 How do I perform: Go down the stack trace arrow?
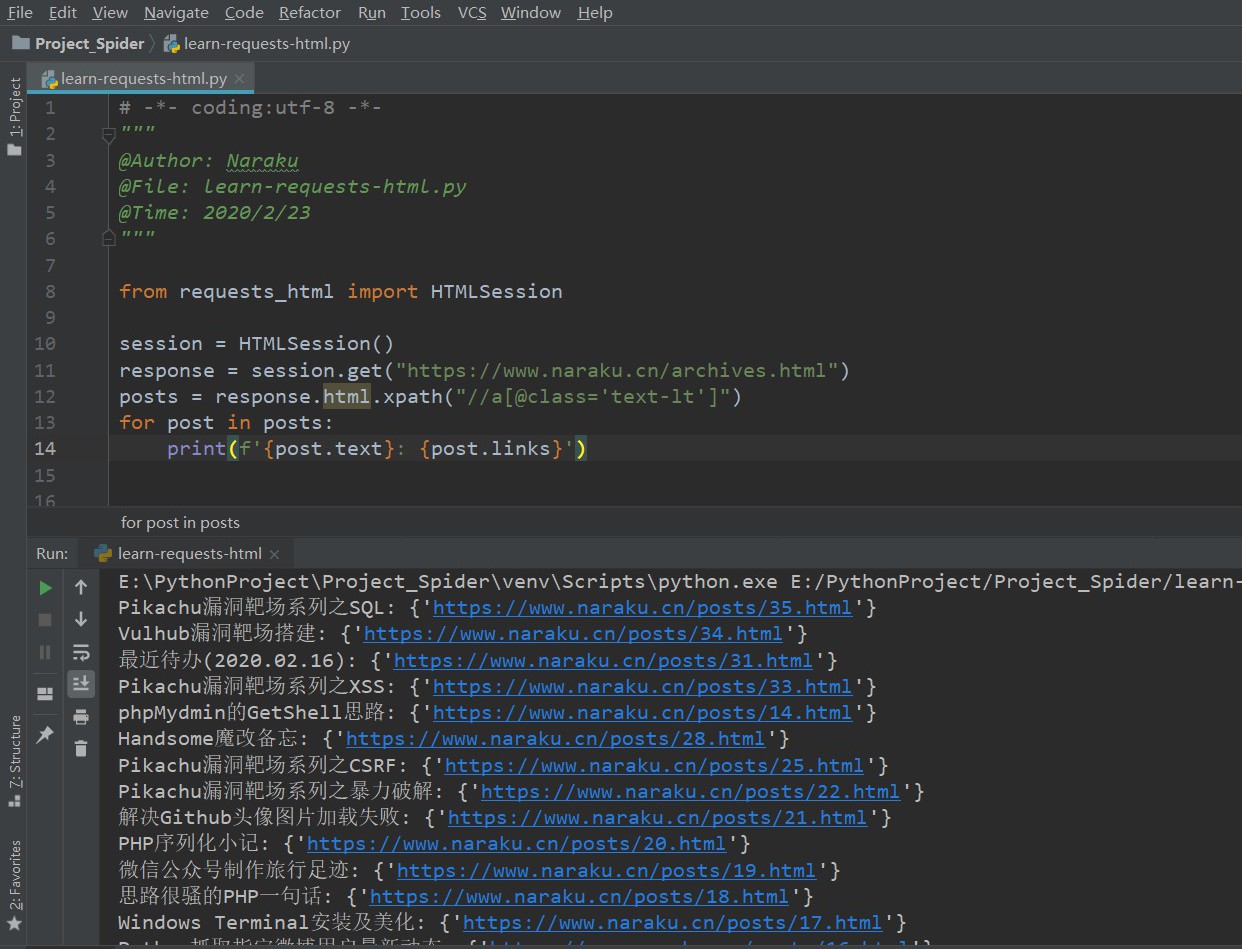pyautogui.click(x=81, y=620)
